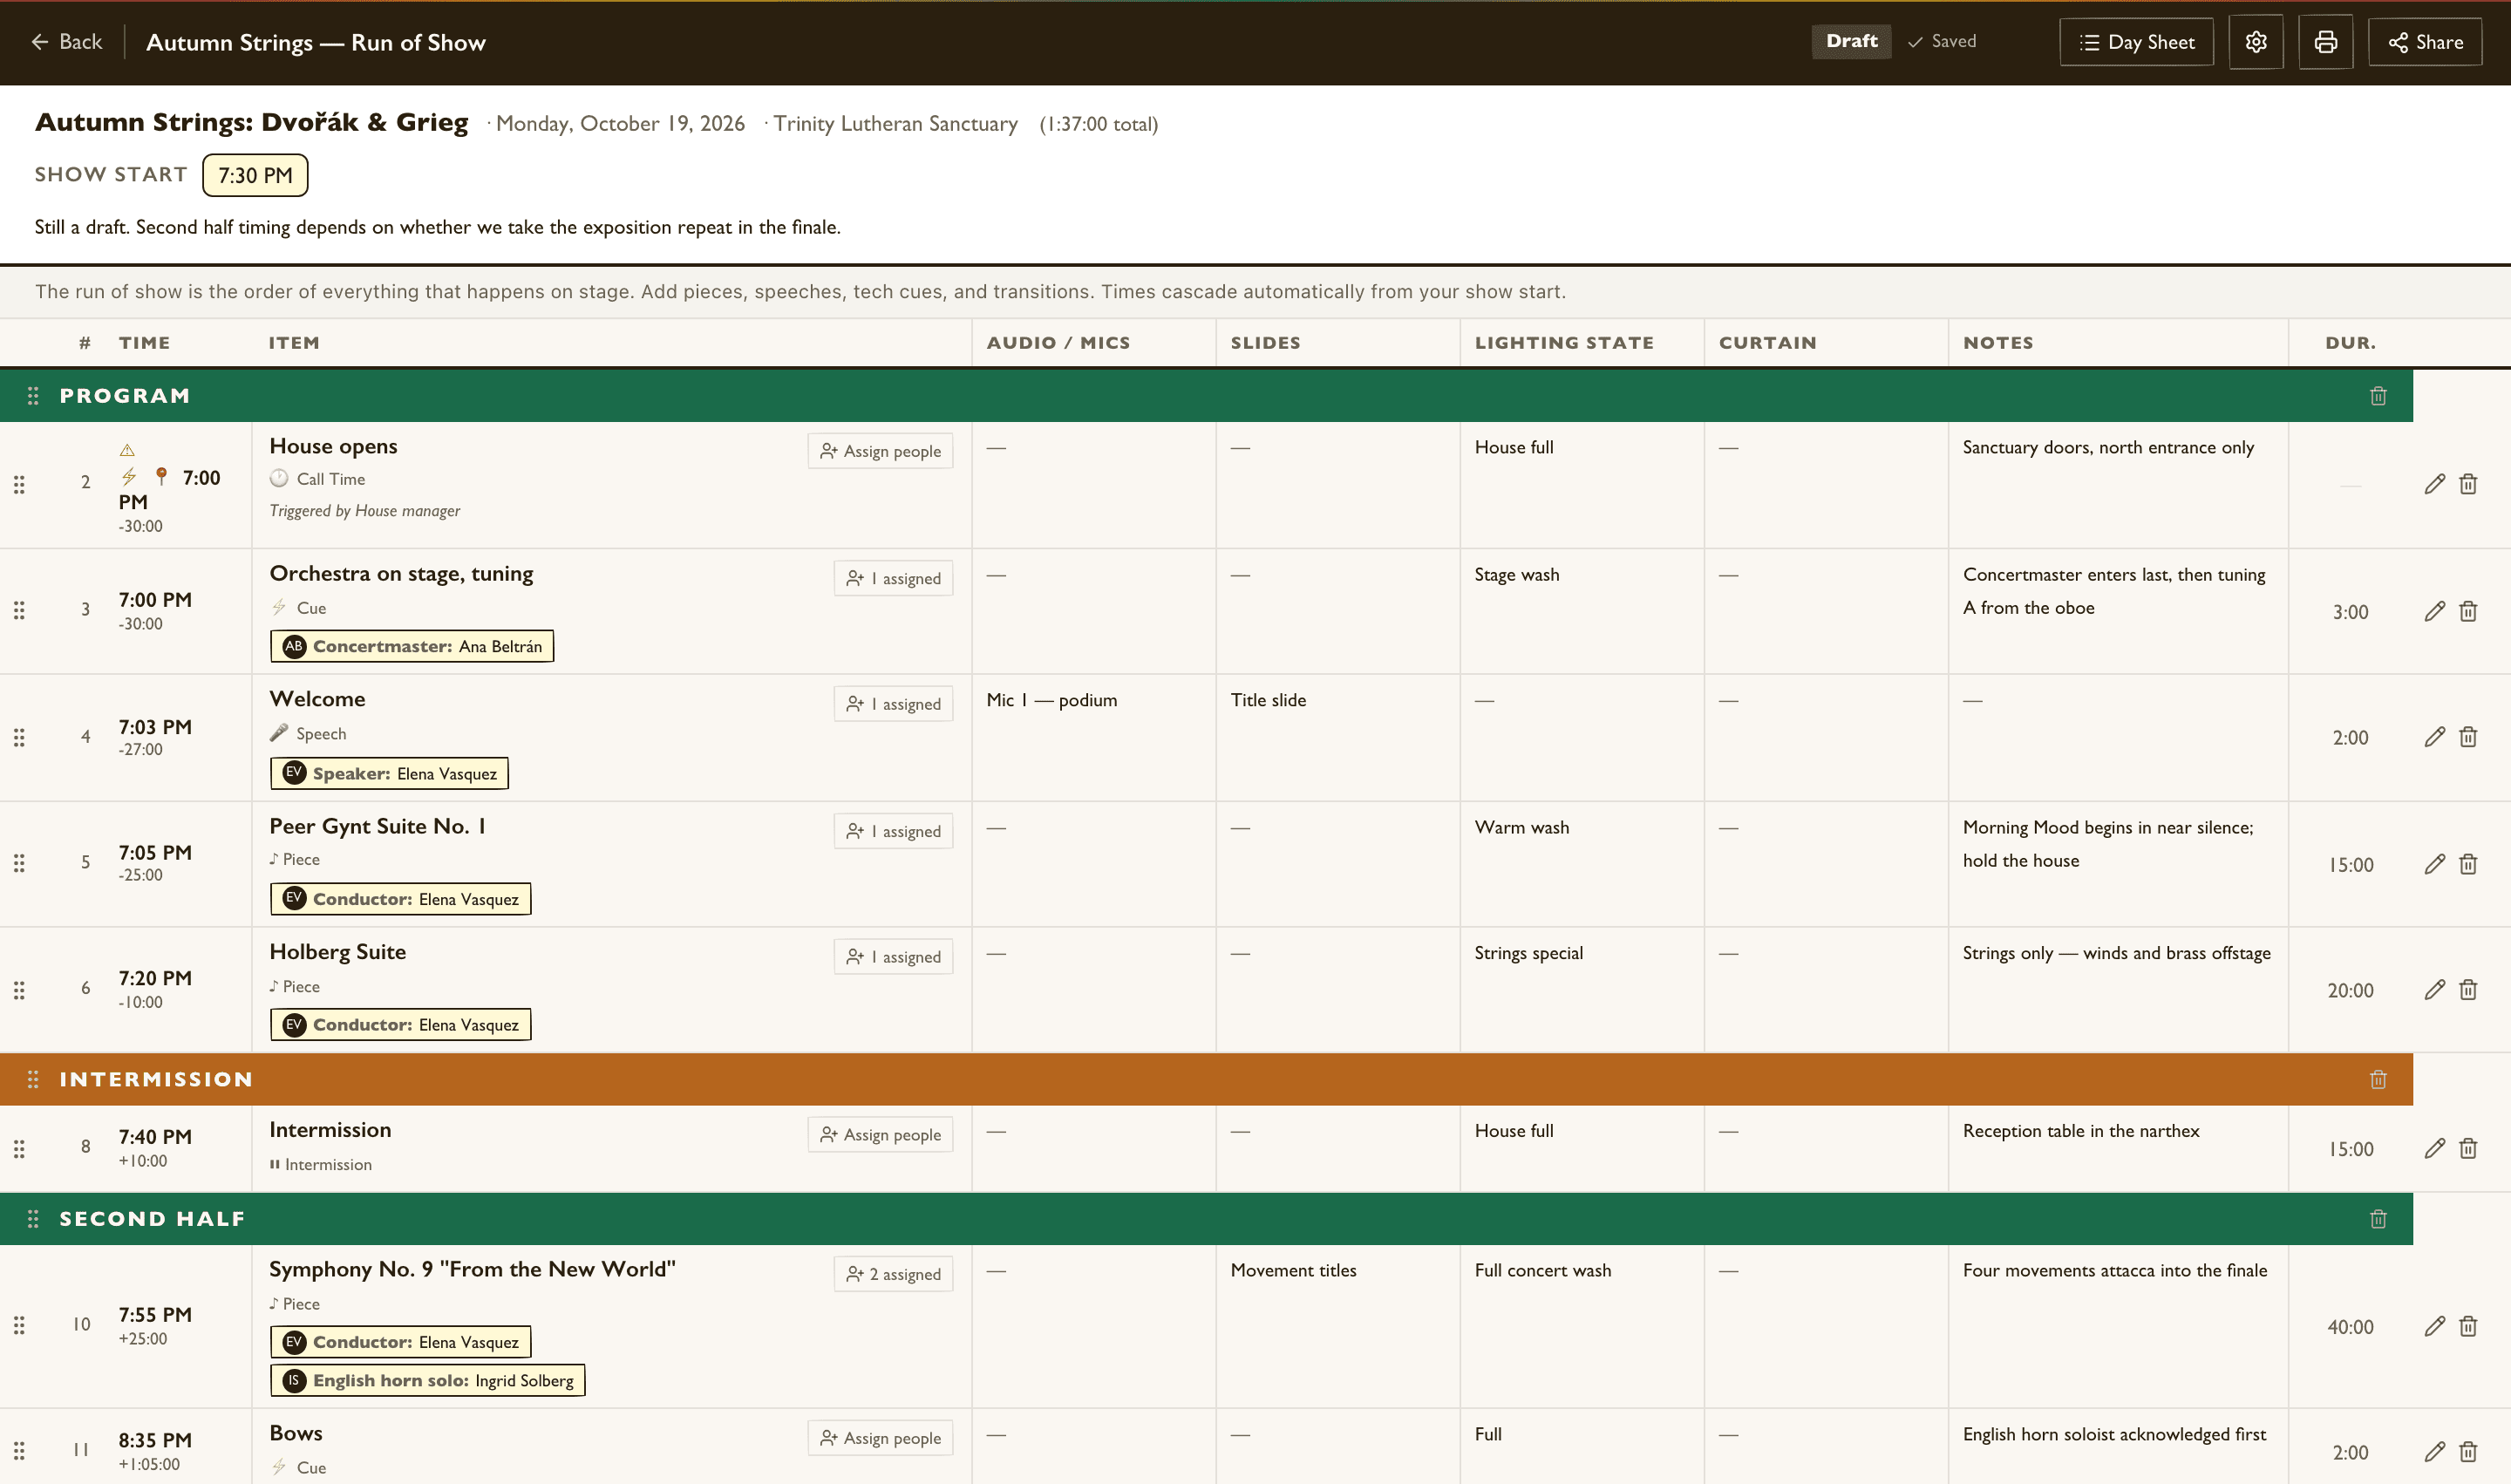Grab the SECOND HALF section drag handle
2511x1484 pixels.
pyautogui.click(x=33, y=1219)
